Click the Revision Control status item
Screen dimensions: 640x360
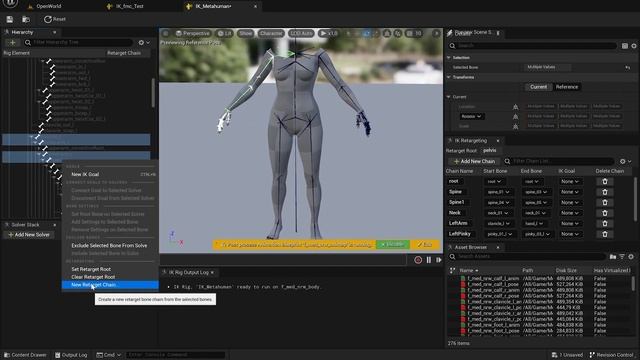(x=611, y=355)
